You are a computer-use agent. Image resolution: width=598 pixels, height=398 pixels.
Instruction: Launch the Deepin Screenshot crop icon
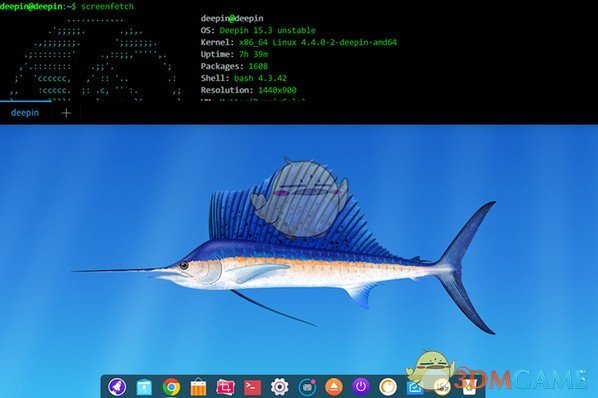click(225, 388)
